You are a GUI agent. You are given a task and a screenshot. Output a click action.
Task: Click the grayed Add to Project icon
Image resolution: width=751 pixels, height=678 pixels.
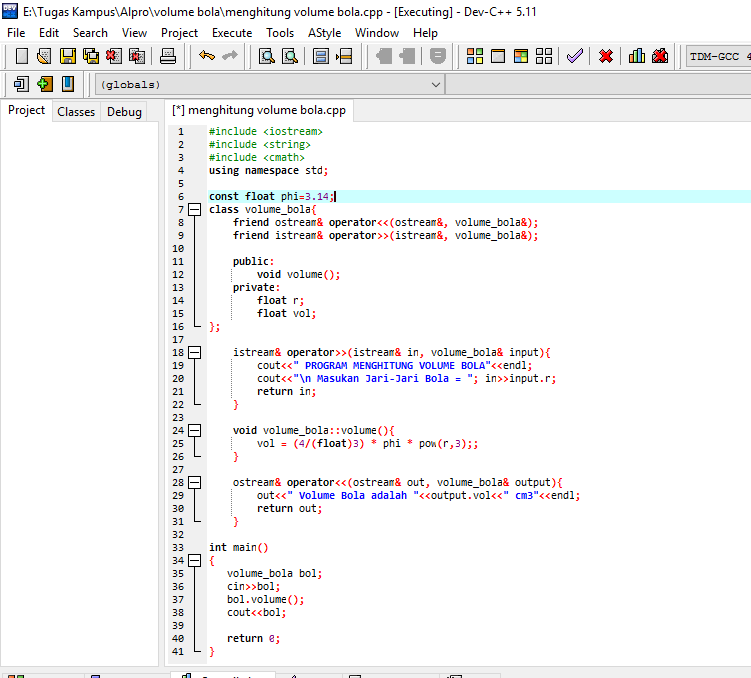pos(384,56)
